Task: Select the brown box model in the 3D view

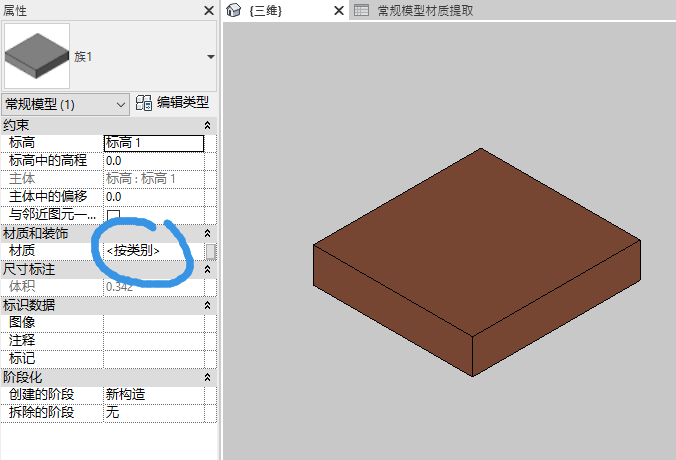Action: point(477,262)
